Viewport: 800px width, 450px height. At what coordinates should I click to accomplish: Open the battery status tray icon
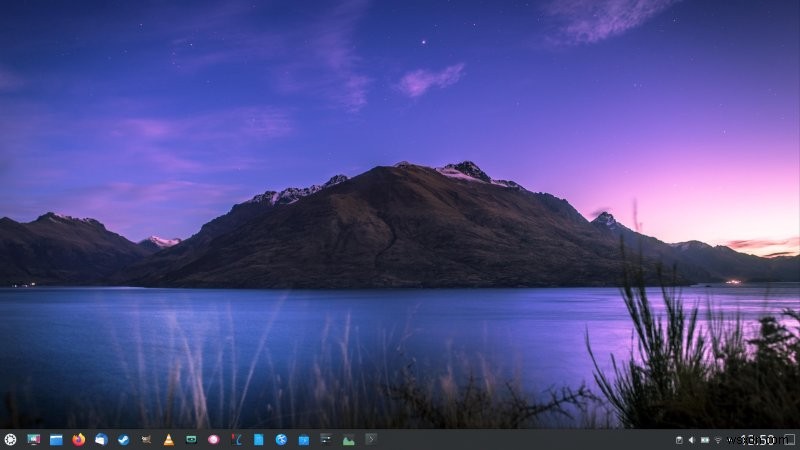(705, 440)
